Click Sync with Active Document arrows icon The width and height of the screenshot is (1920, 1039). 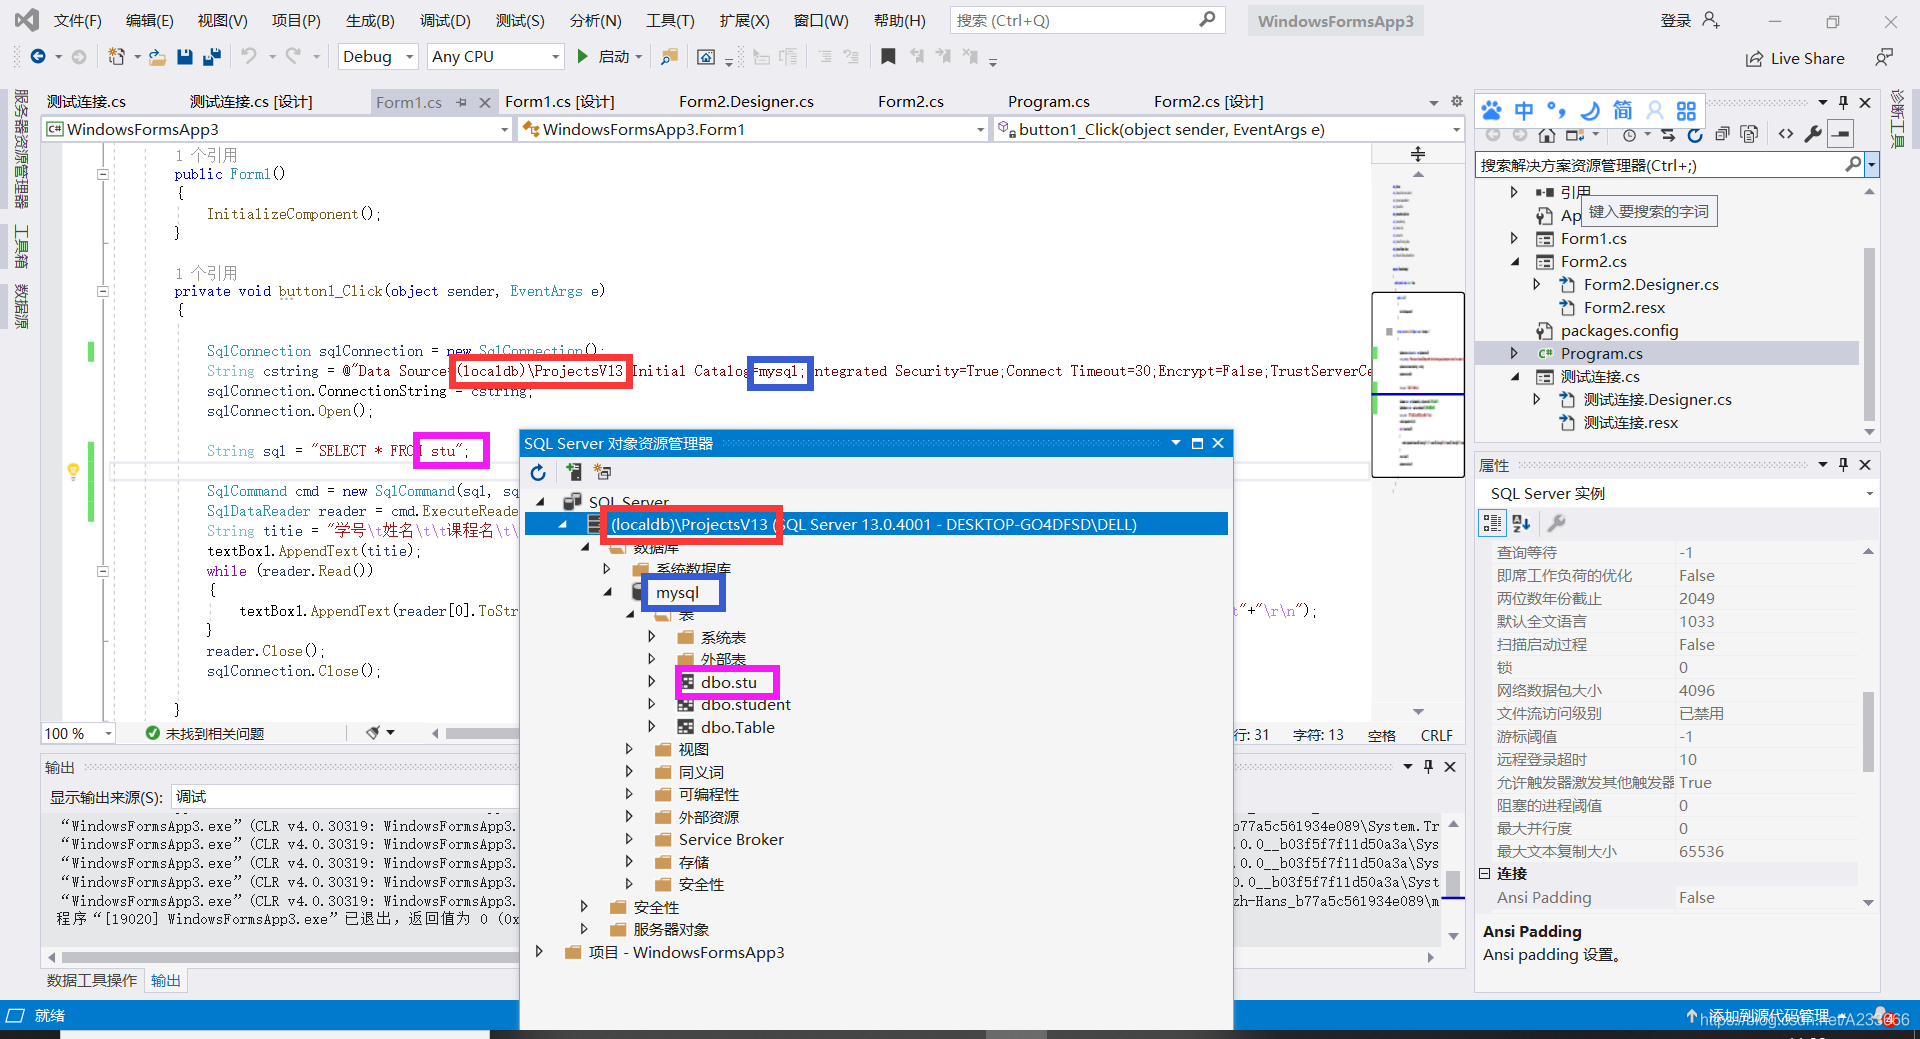(1668, 135)
